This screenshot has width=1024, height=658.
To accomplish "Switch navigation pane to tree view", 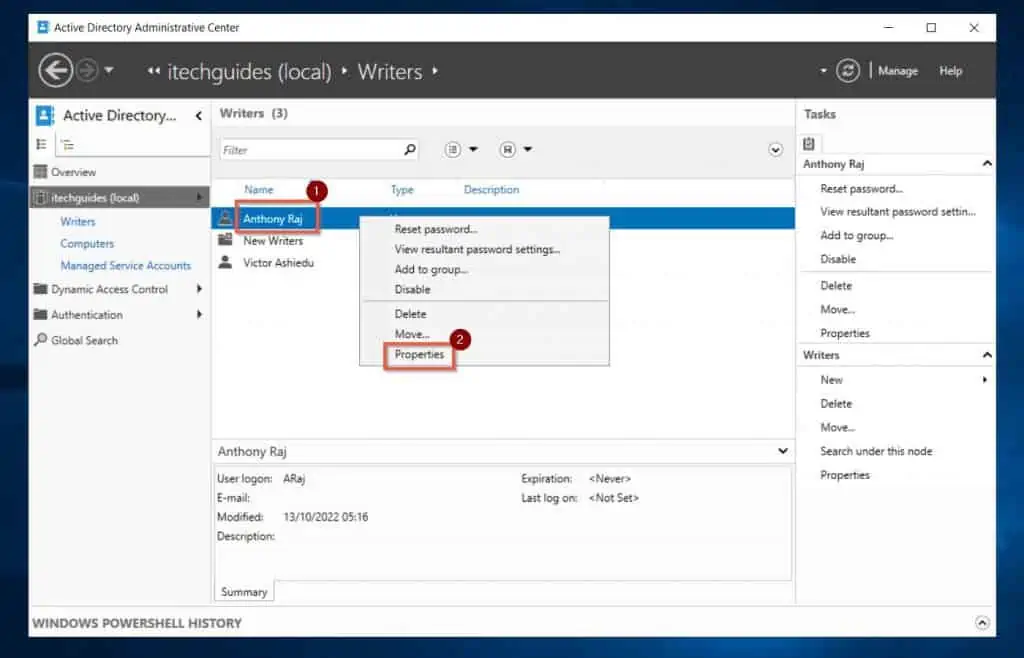I will (x=67, y=144).
